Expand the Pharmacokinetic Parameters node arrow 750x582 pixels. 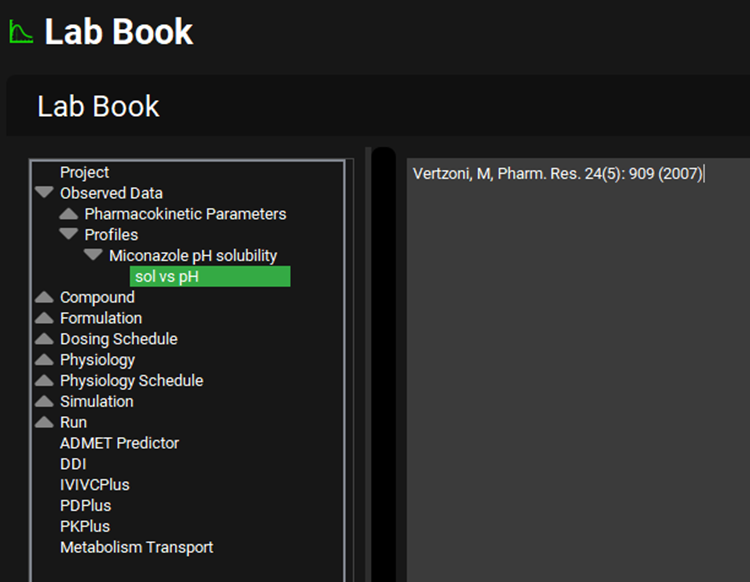coord(69,214)
